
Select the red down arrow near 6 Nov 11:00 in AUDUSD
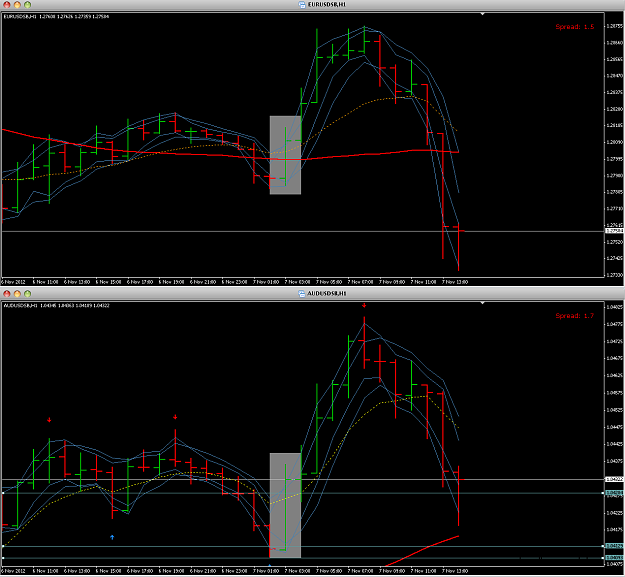pos(49,420)
